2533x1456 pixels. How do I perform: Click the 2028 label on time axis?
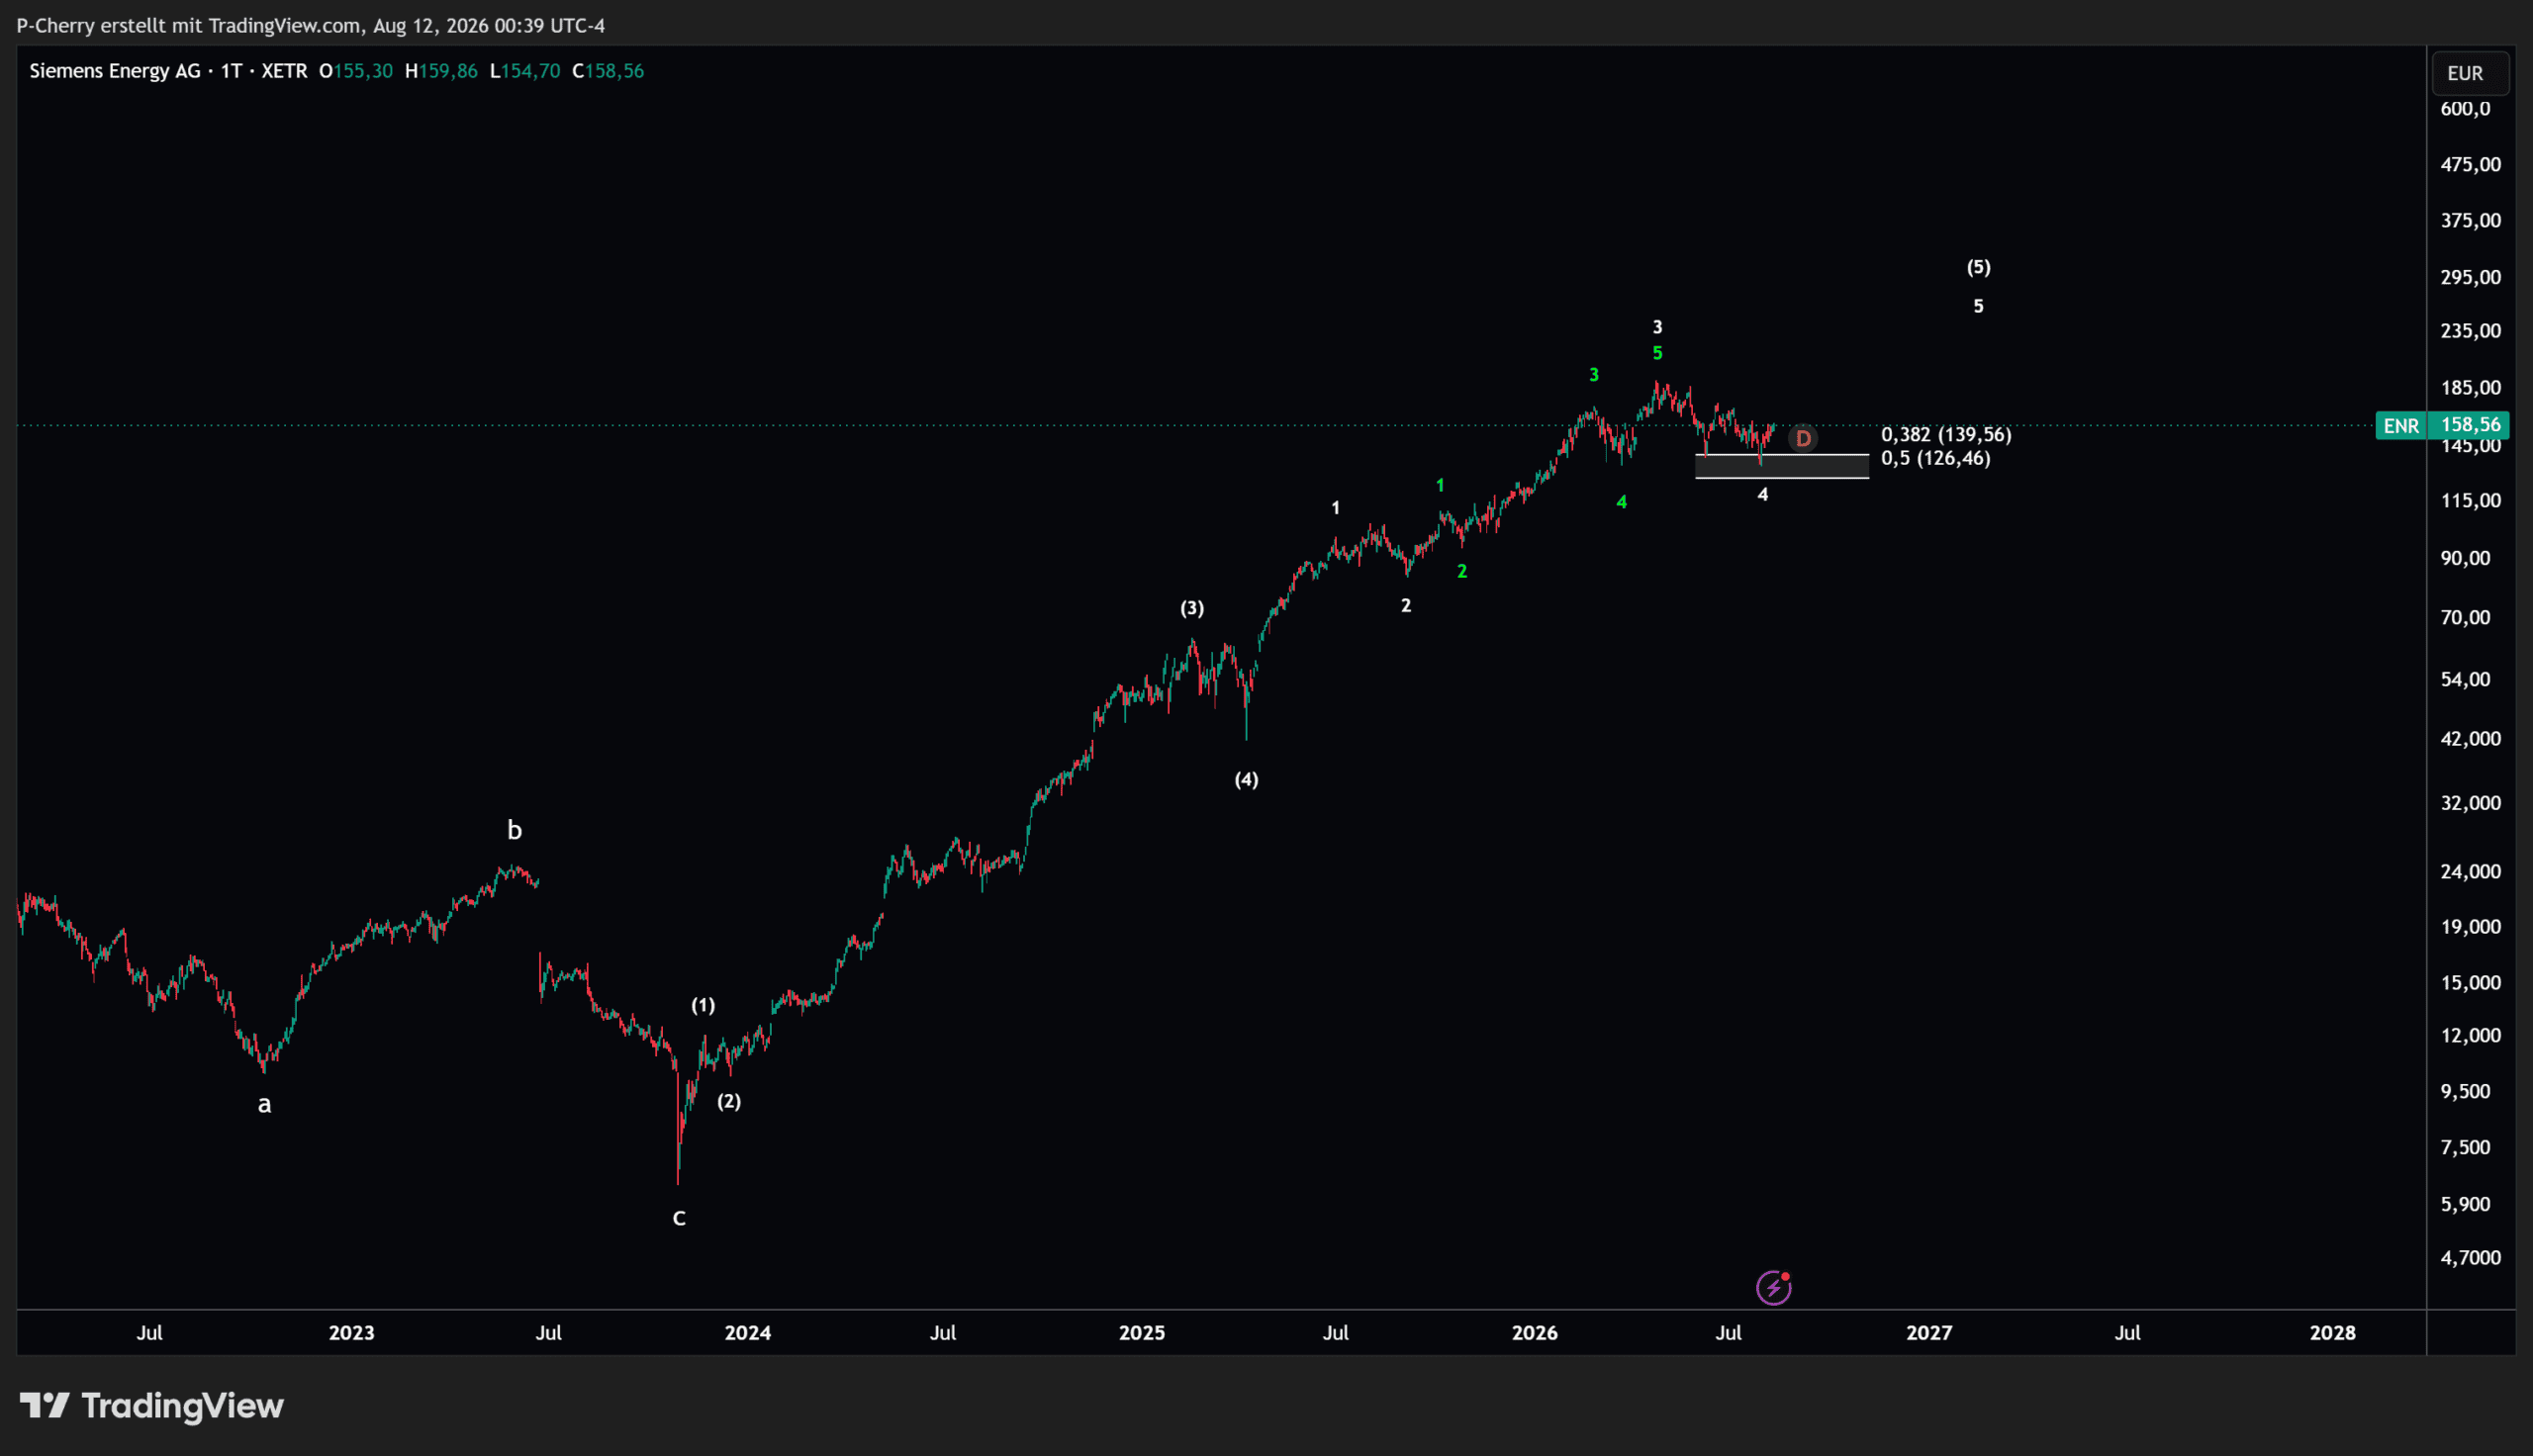(x=2333, y=1333)
